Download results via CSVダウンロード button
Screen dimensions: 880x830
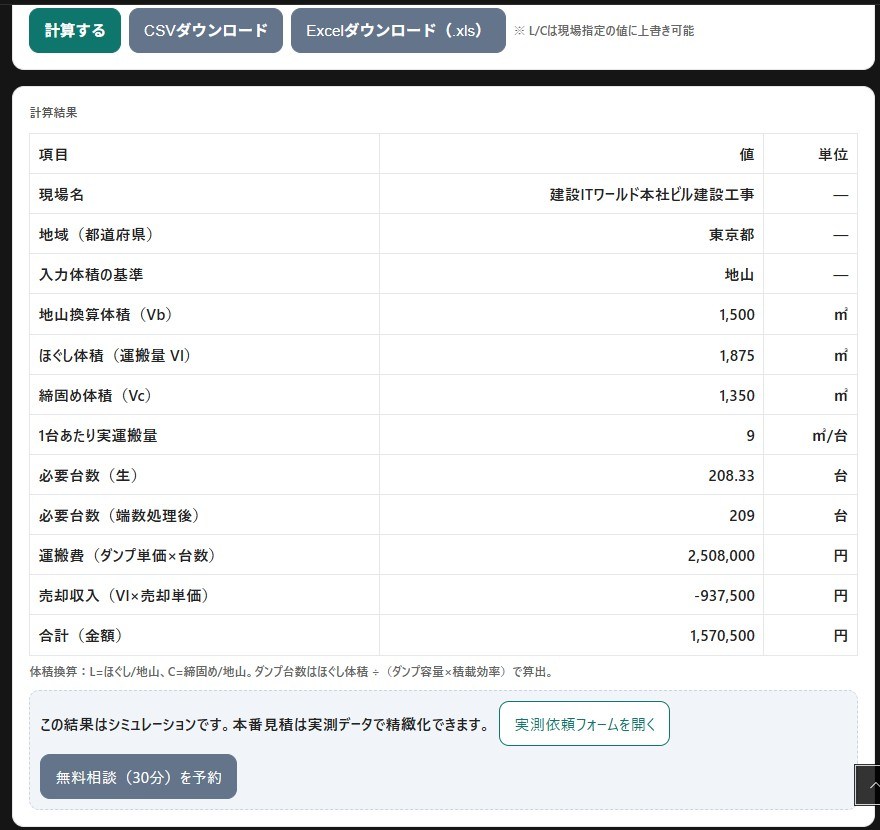tap(206, 30)
